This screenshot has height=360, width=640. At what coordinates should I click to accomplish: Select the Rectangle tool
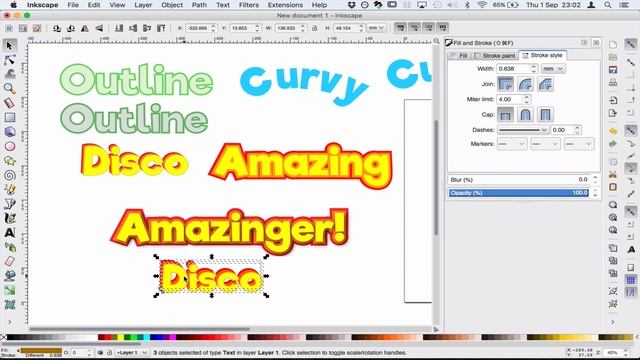click(10, 118)
